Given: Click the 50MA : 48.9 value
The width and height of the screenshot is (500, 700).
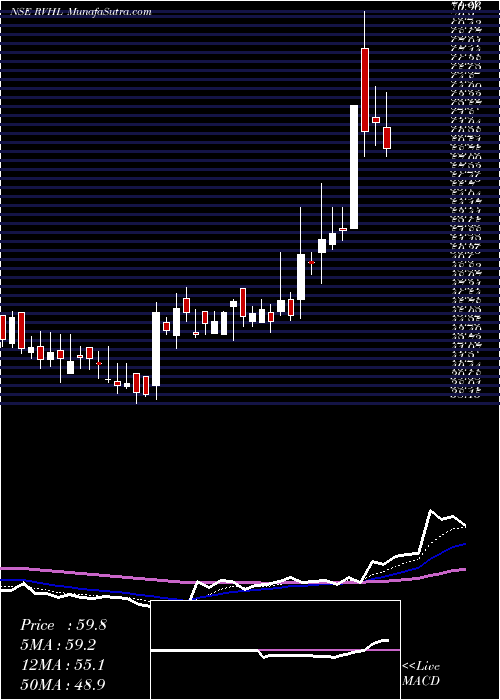Looking at the screenshot, I should pos(64,684).
